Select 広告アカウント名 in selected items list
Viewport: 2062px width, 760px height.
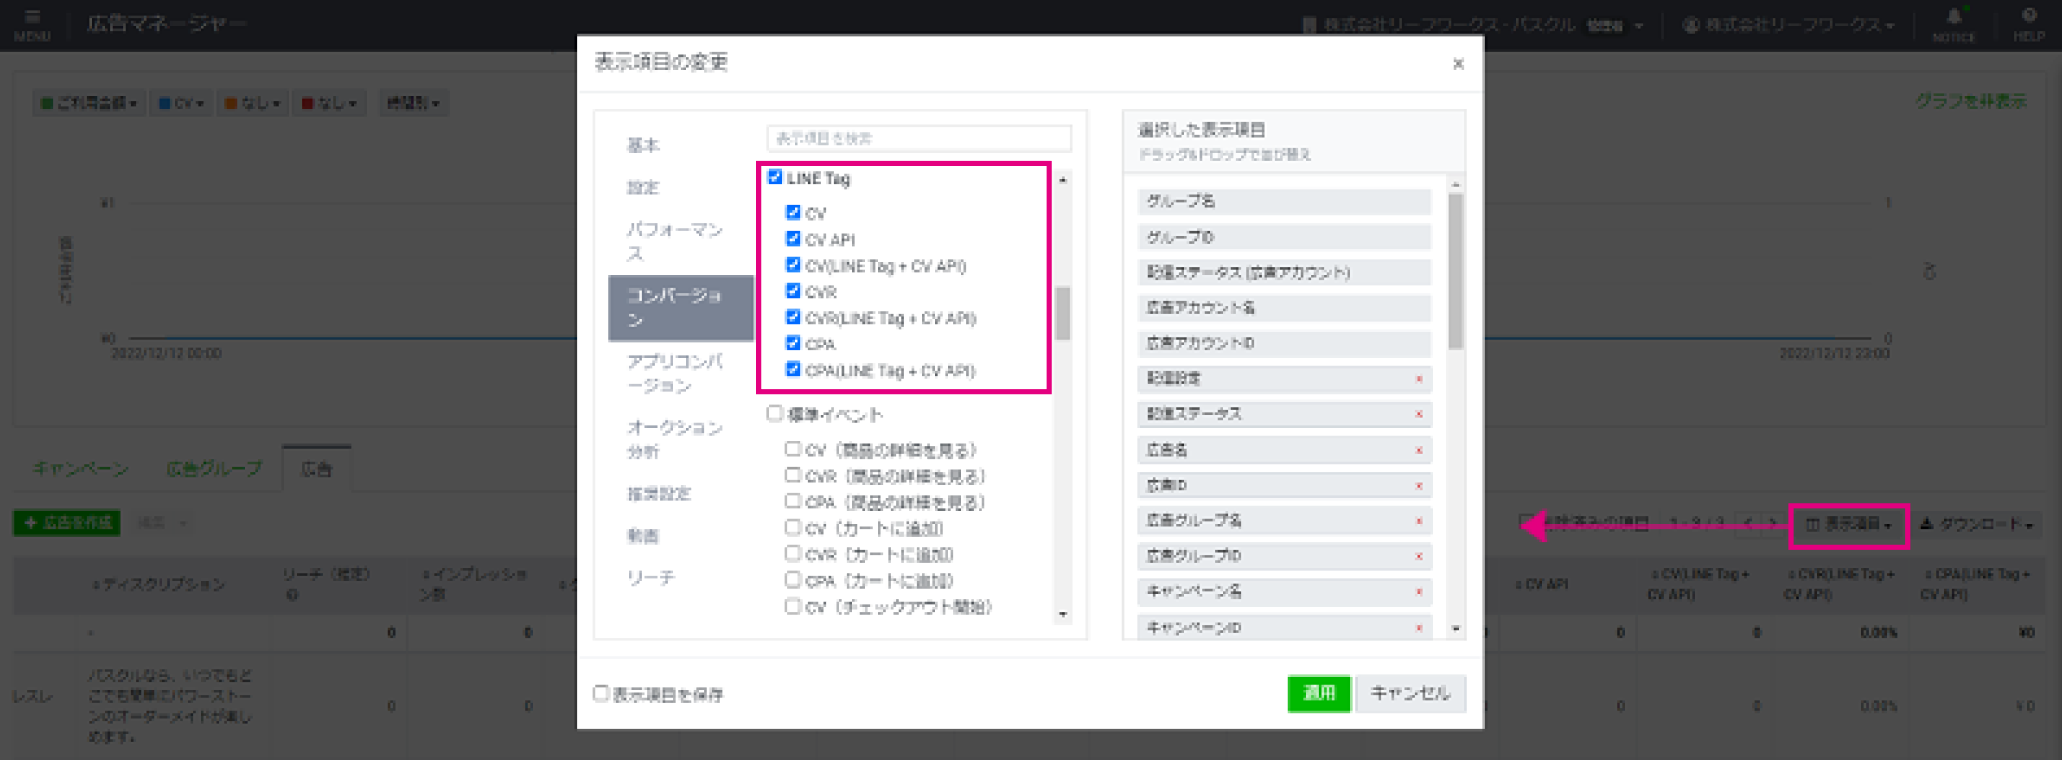1284,307
